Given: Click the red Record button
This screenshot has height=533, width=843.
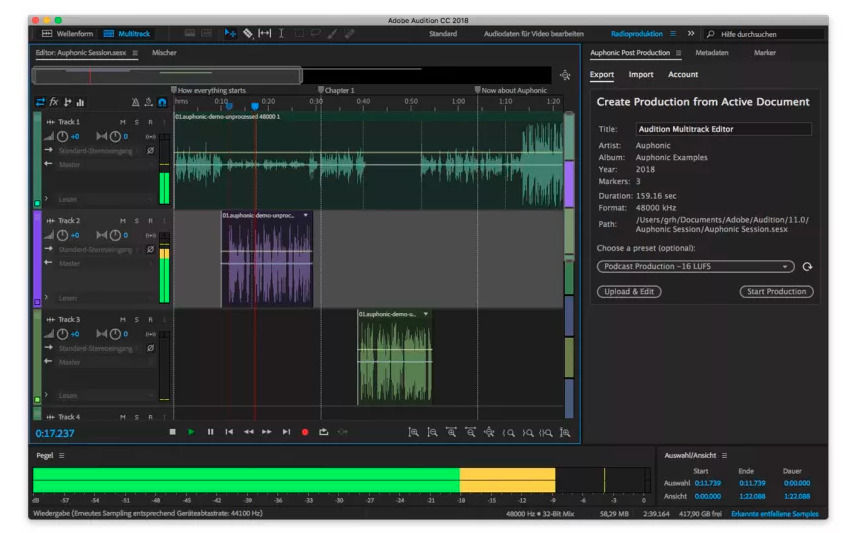Looking at the screenshot, I should click(x=305, y=432).
